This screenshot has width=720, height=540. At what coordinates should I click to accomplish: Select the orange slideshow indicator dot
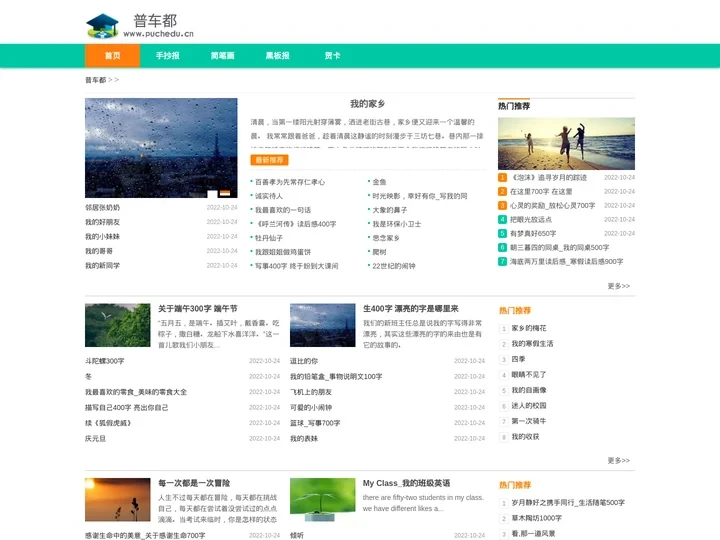click(x=225, y=193)
